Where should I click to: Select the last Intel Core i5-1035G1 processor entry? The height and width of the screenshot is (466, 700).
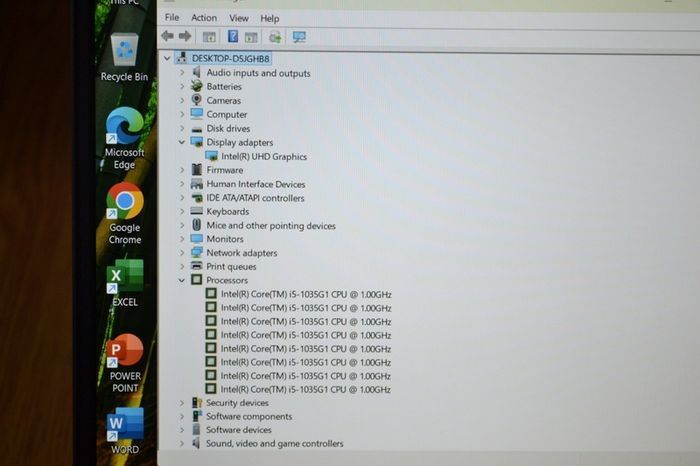click(x=306, y=389)
